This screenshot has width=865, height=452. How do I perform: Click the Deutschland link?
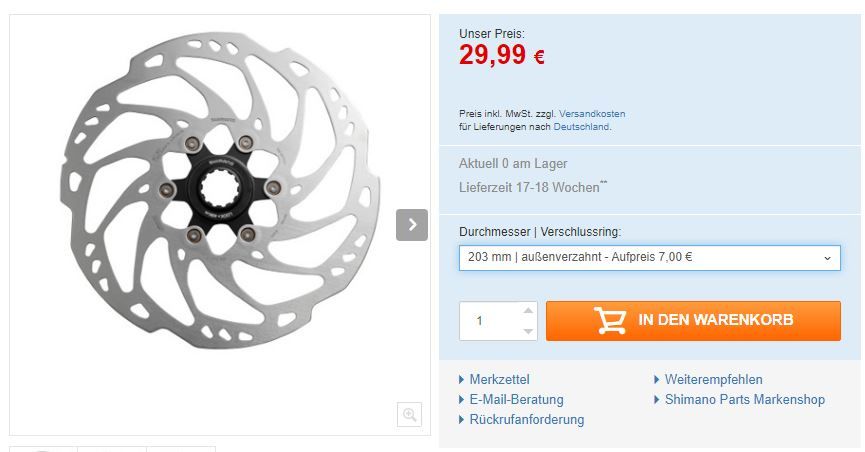(581, 126)
